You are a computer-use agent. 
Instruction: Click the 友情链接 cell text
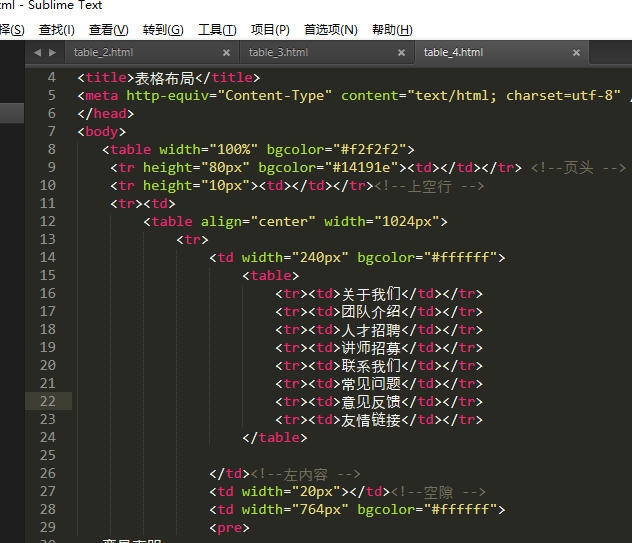[x=371, y=420]
